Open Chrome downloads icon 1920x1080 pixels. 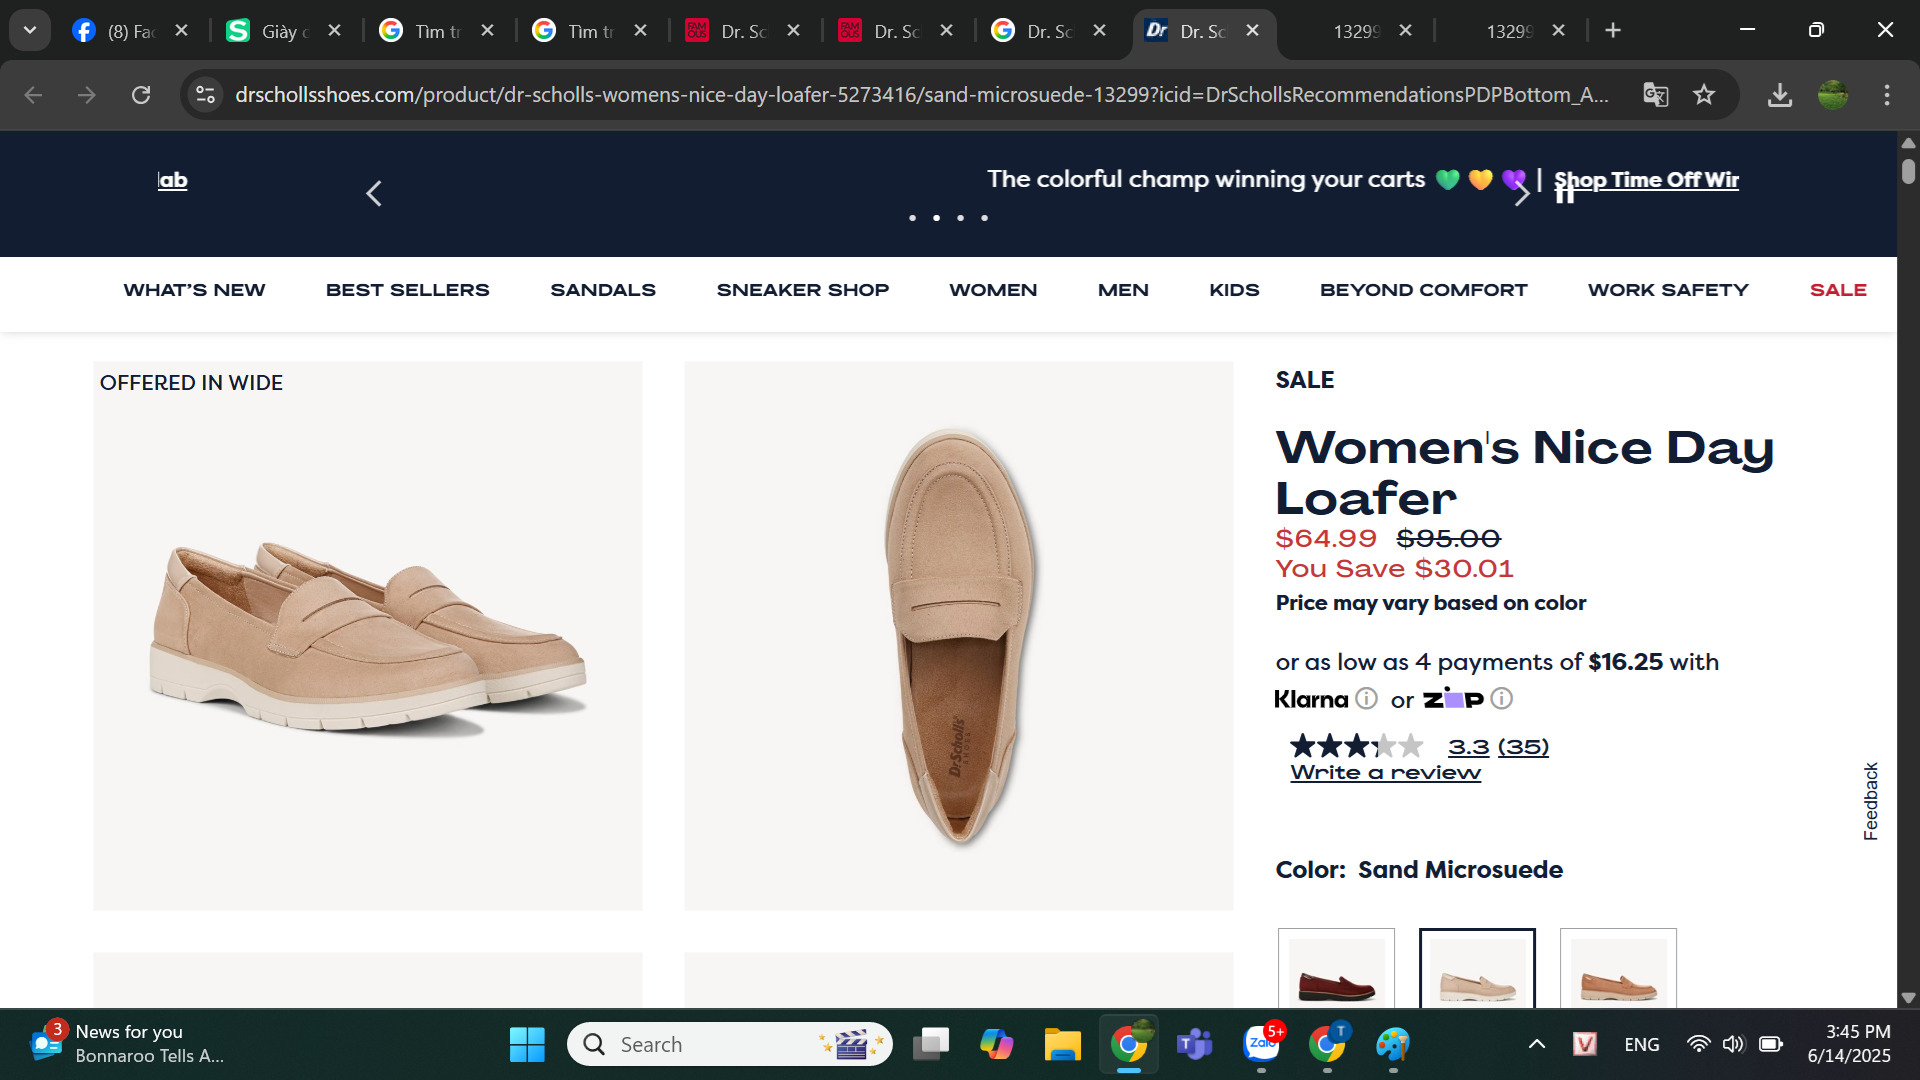[x=1779, y=95]
